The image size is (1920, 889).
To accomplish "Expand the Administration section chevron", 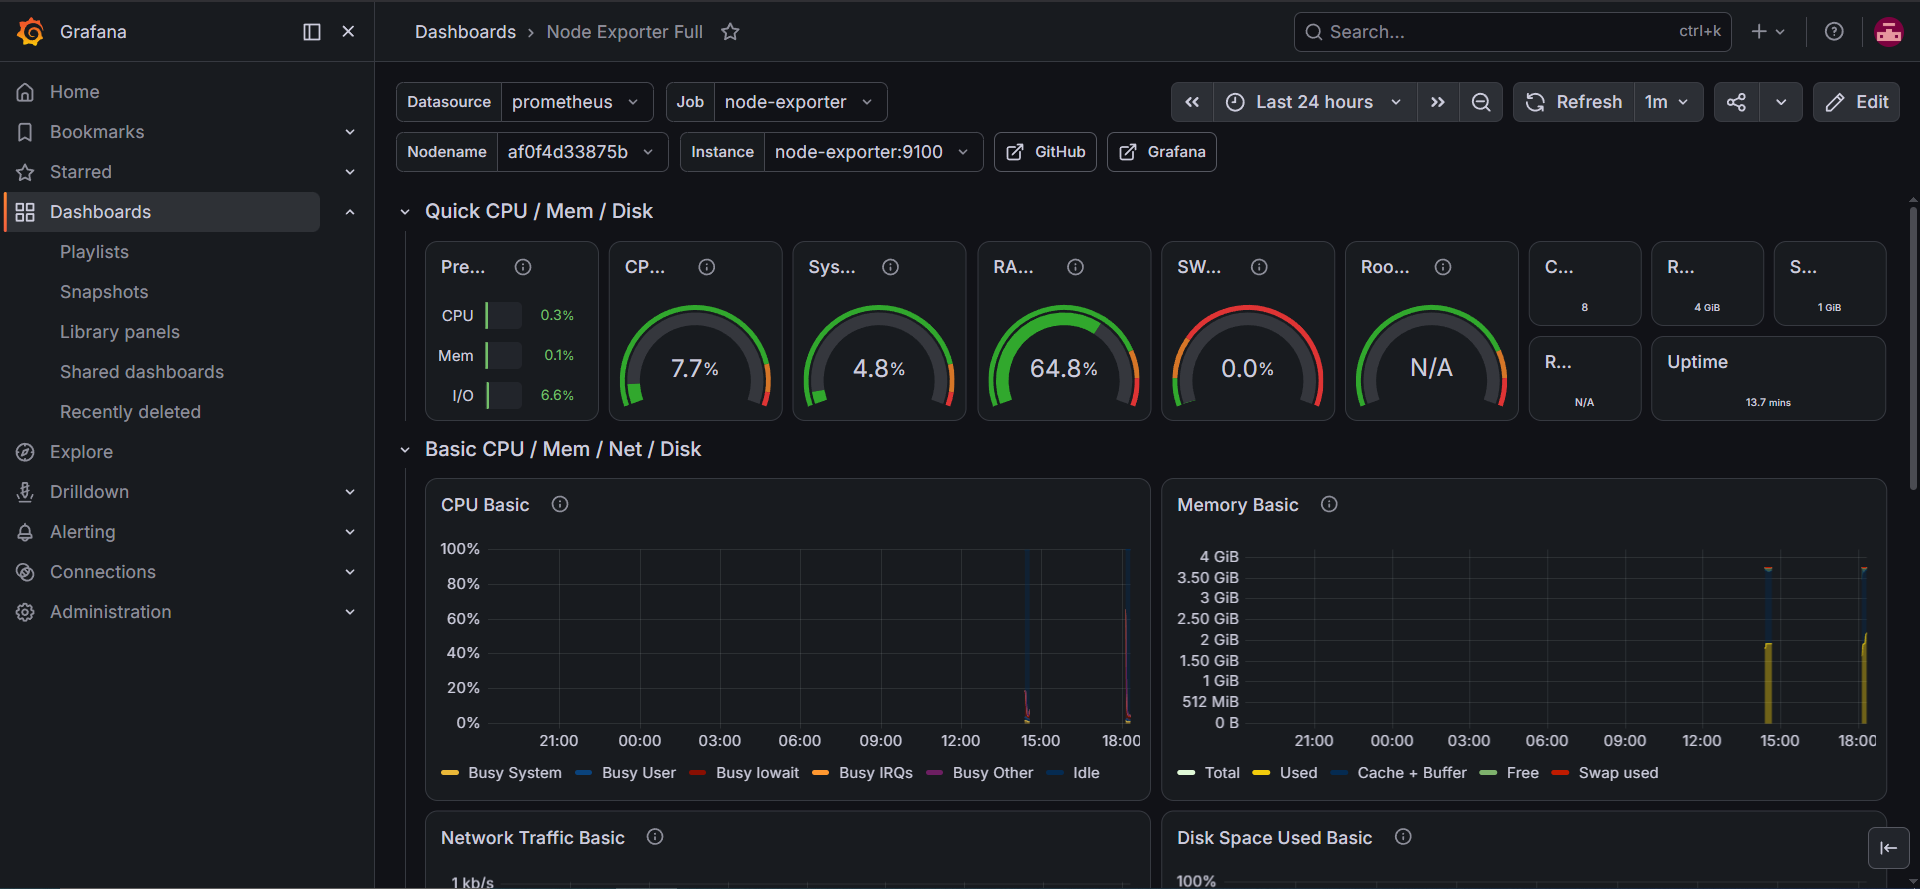I will pyautogui.click(x=350, y=612).
